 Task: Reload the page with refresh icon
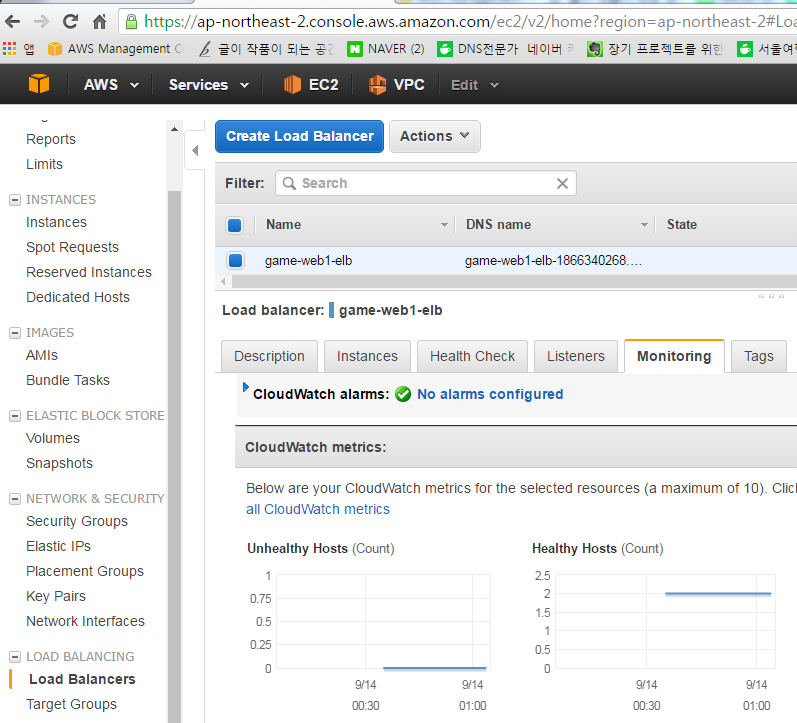(70, 21)
